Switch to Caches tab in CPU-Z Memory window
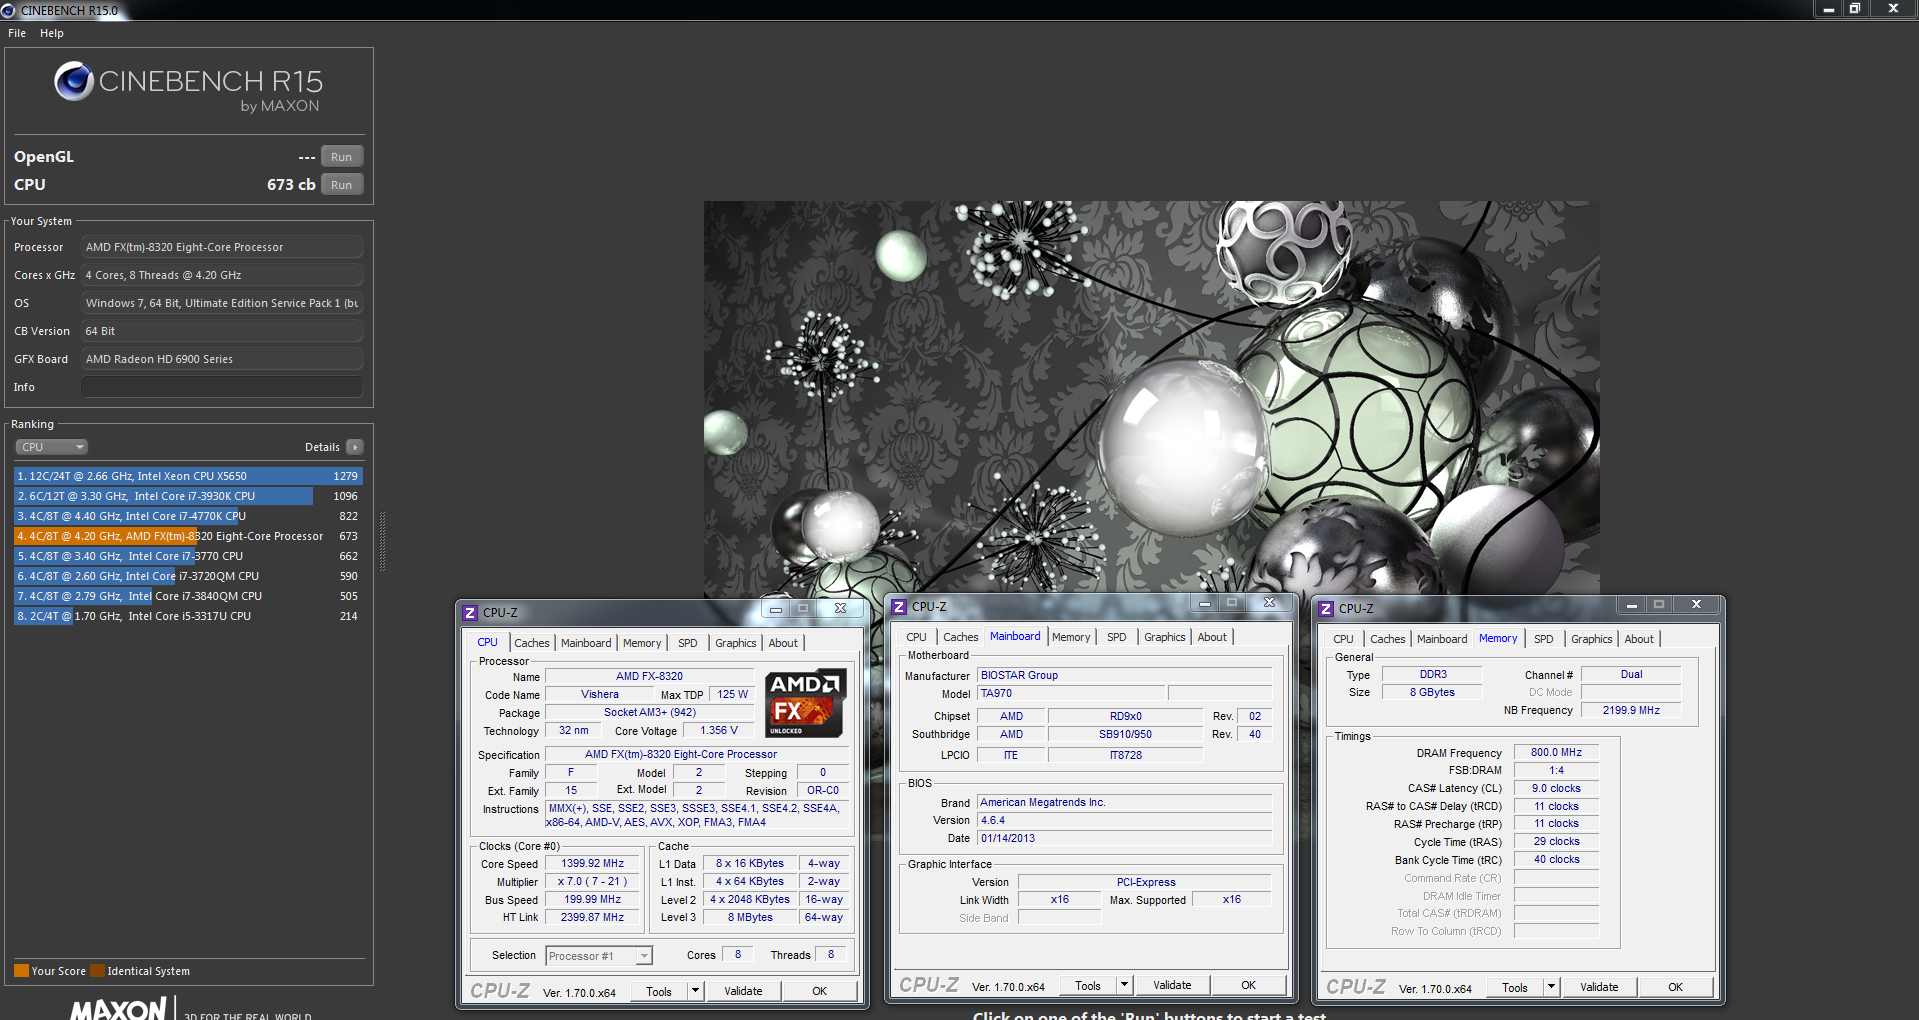 click(1388, 639)
